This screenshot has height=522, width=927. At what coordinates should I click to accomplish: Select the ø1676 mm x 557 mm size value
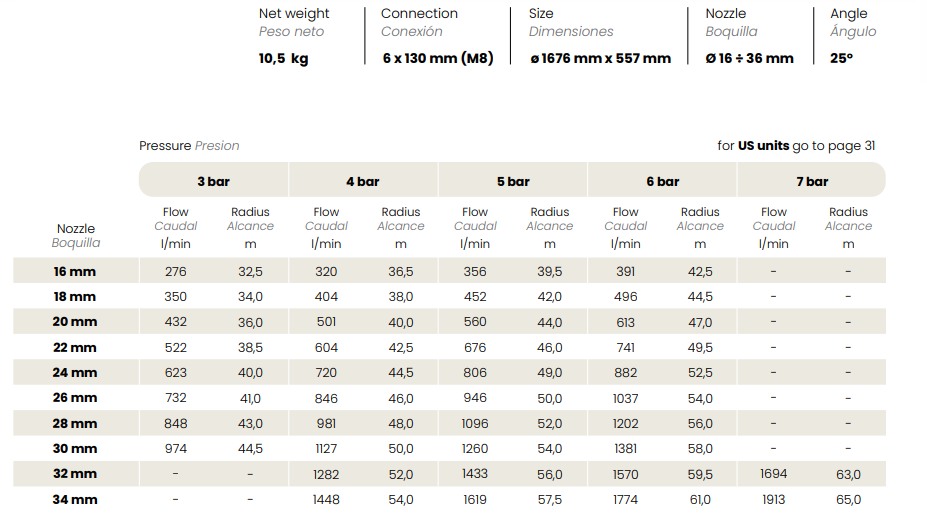[600, 58]
